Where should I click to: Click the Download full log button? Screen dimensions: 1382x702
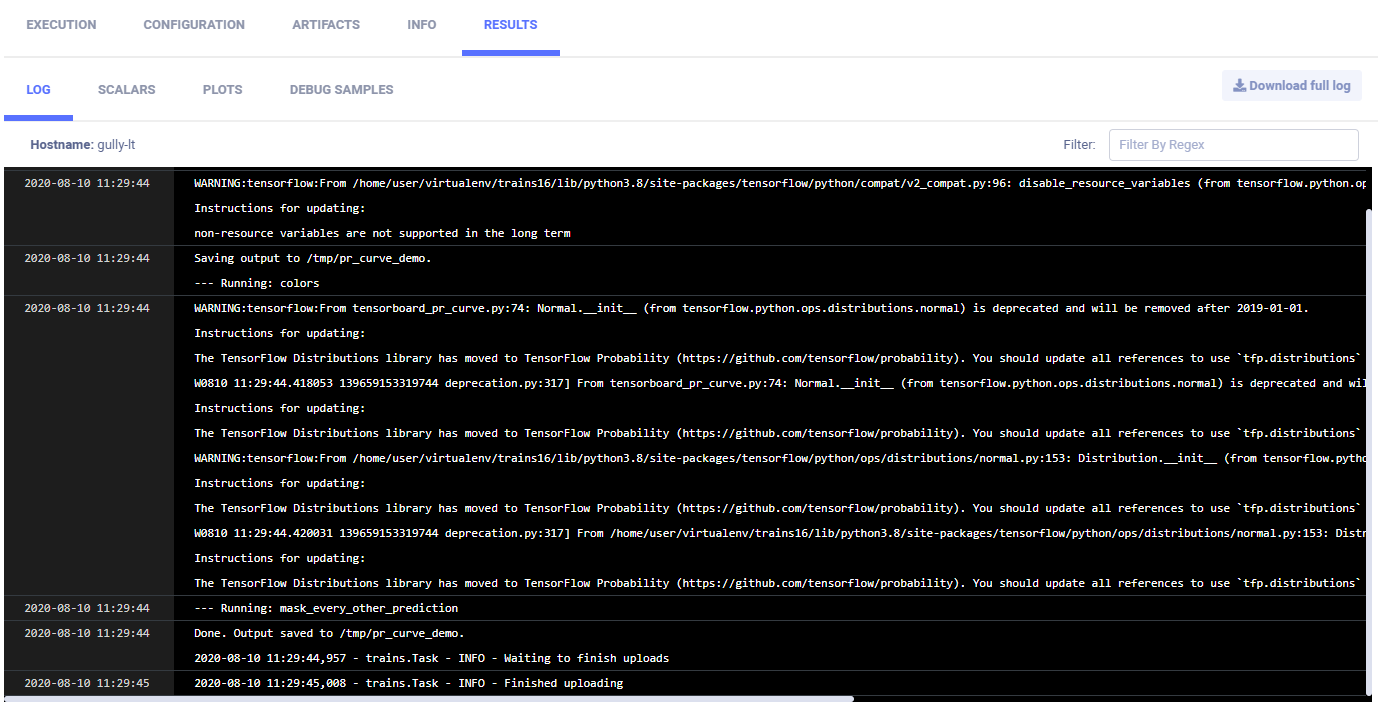(1291, 85)
